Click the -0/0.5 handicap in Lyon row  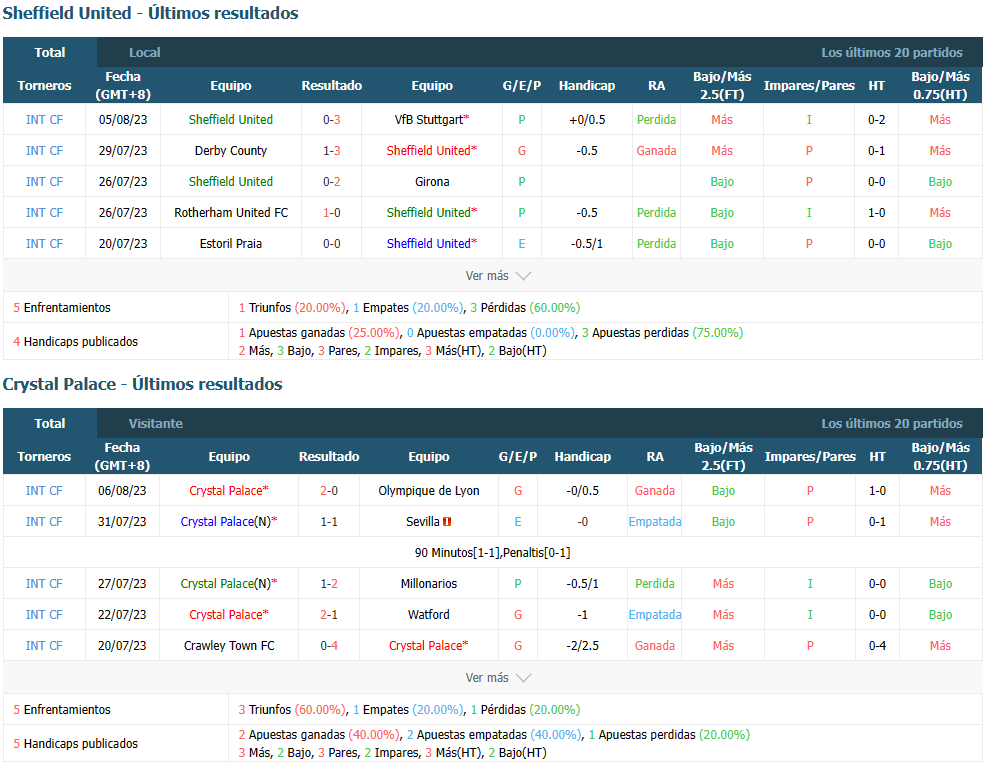tap(583, 490)
